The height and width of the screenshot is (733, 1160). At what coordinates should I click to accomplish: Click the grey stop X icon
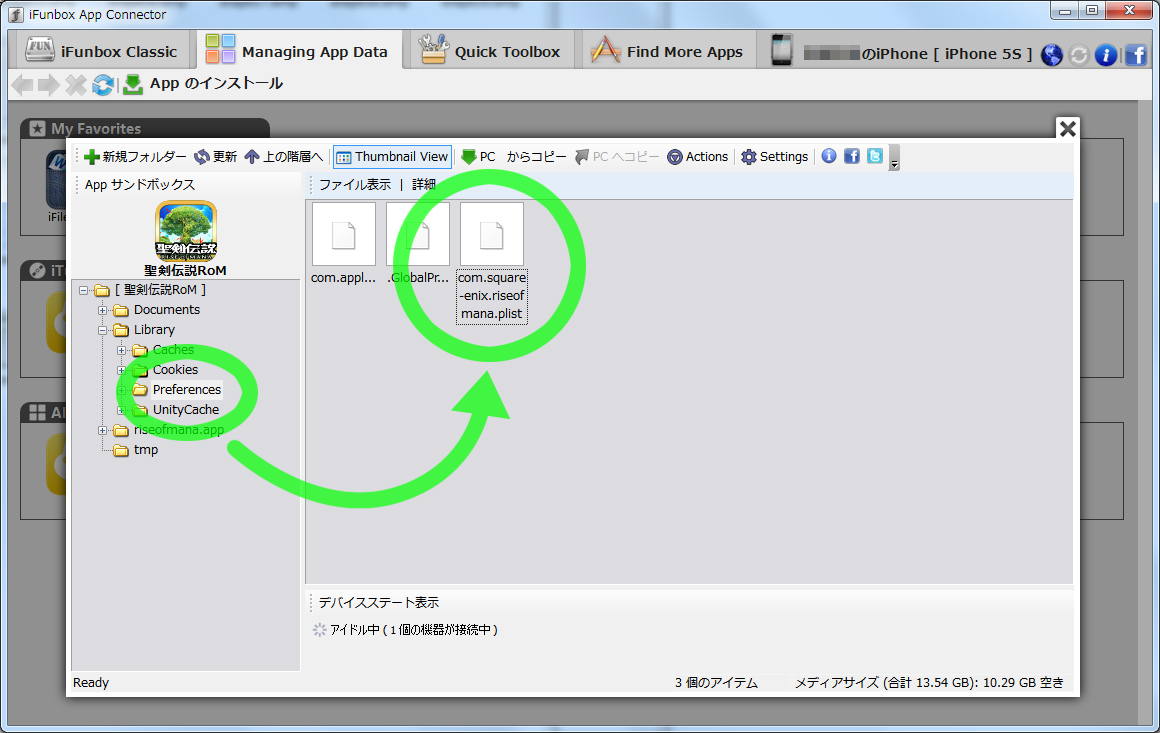[75, 85]
